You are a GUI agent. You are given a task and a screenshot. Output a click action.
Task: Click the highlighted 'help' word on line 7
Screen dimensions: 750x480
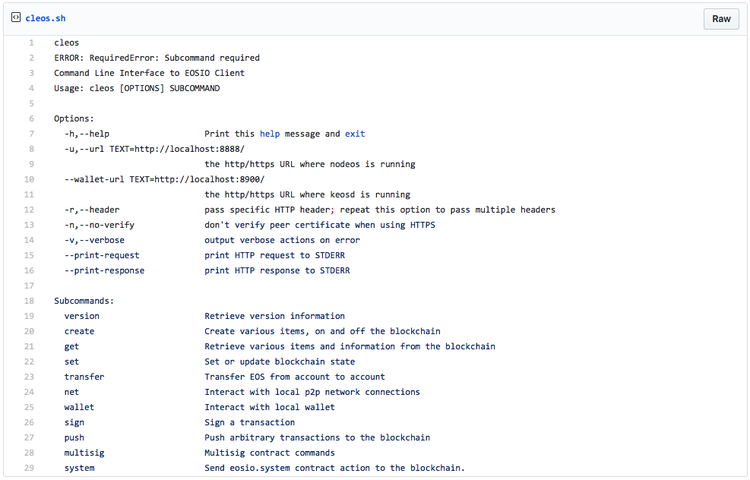270,134
